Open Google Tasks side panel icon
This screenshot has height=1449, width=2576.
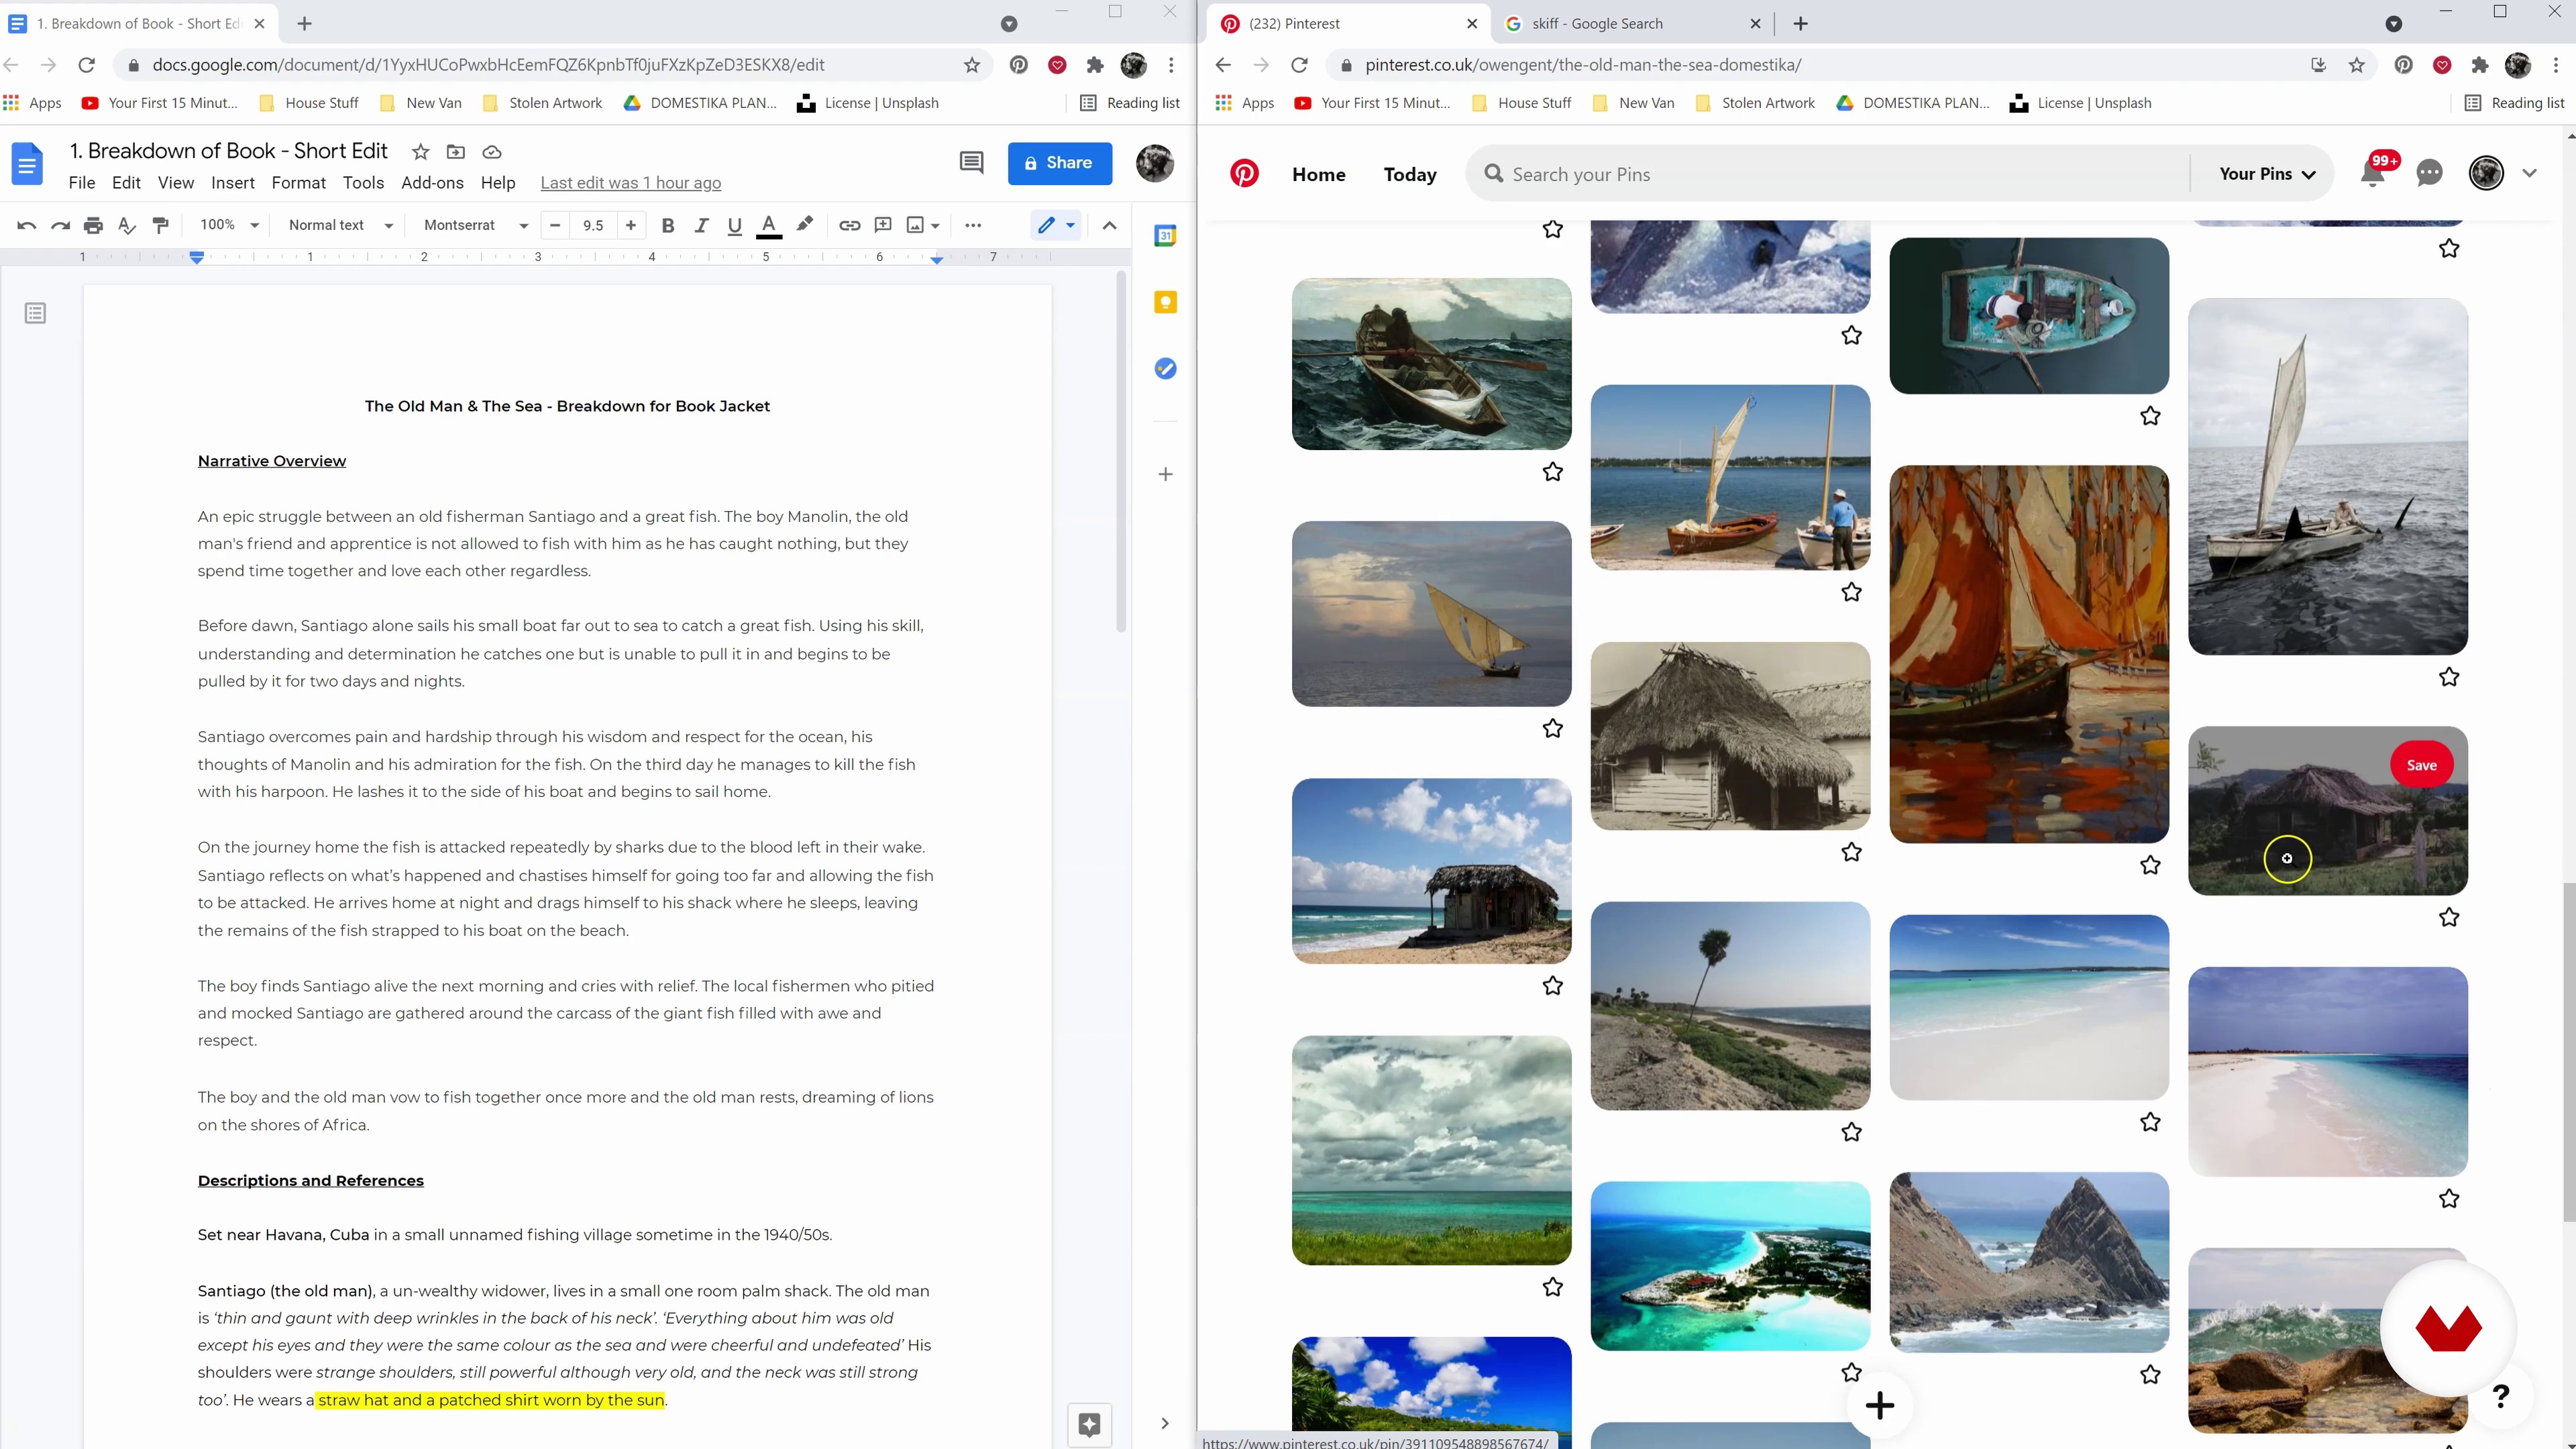[x=1165, y=369]
